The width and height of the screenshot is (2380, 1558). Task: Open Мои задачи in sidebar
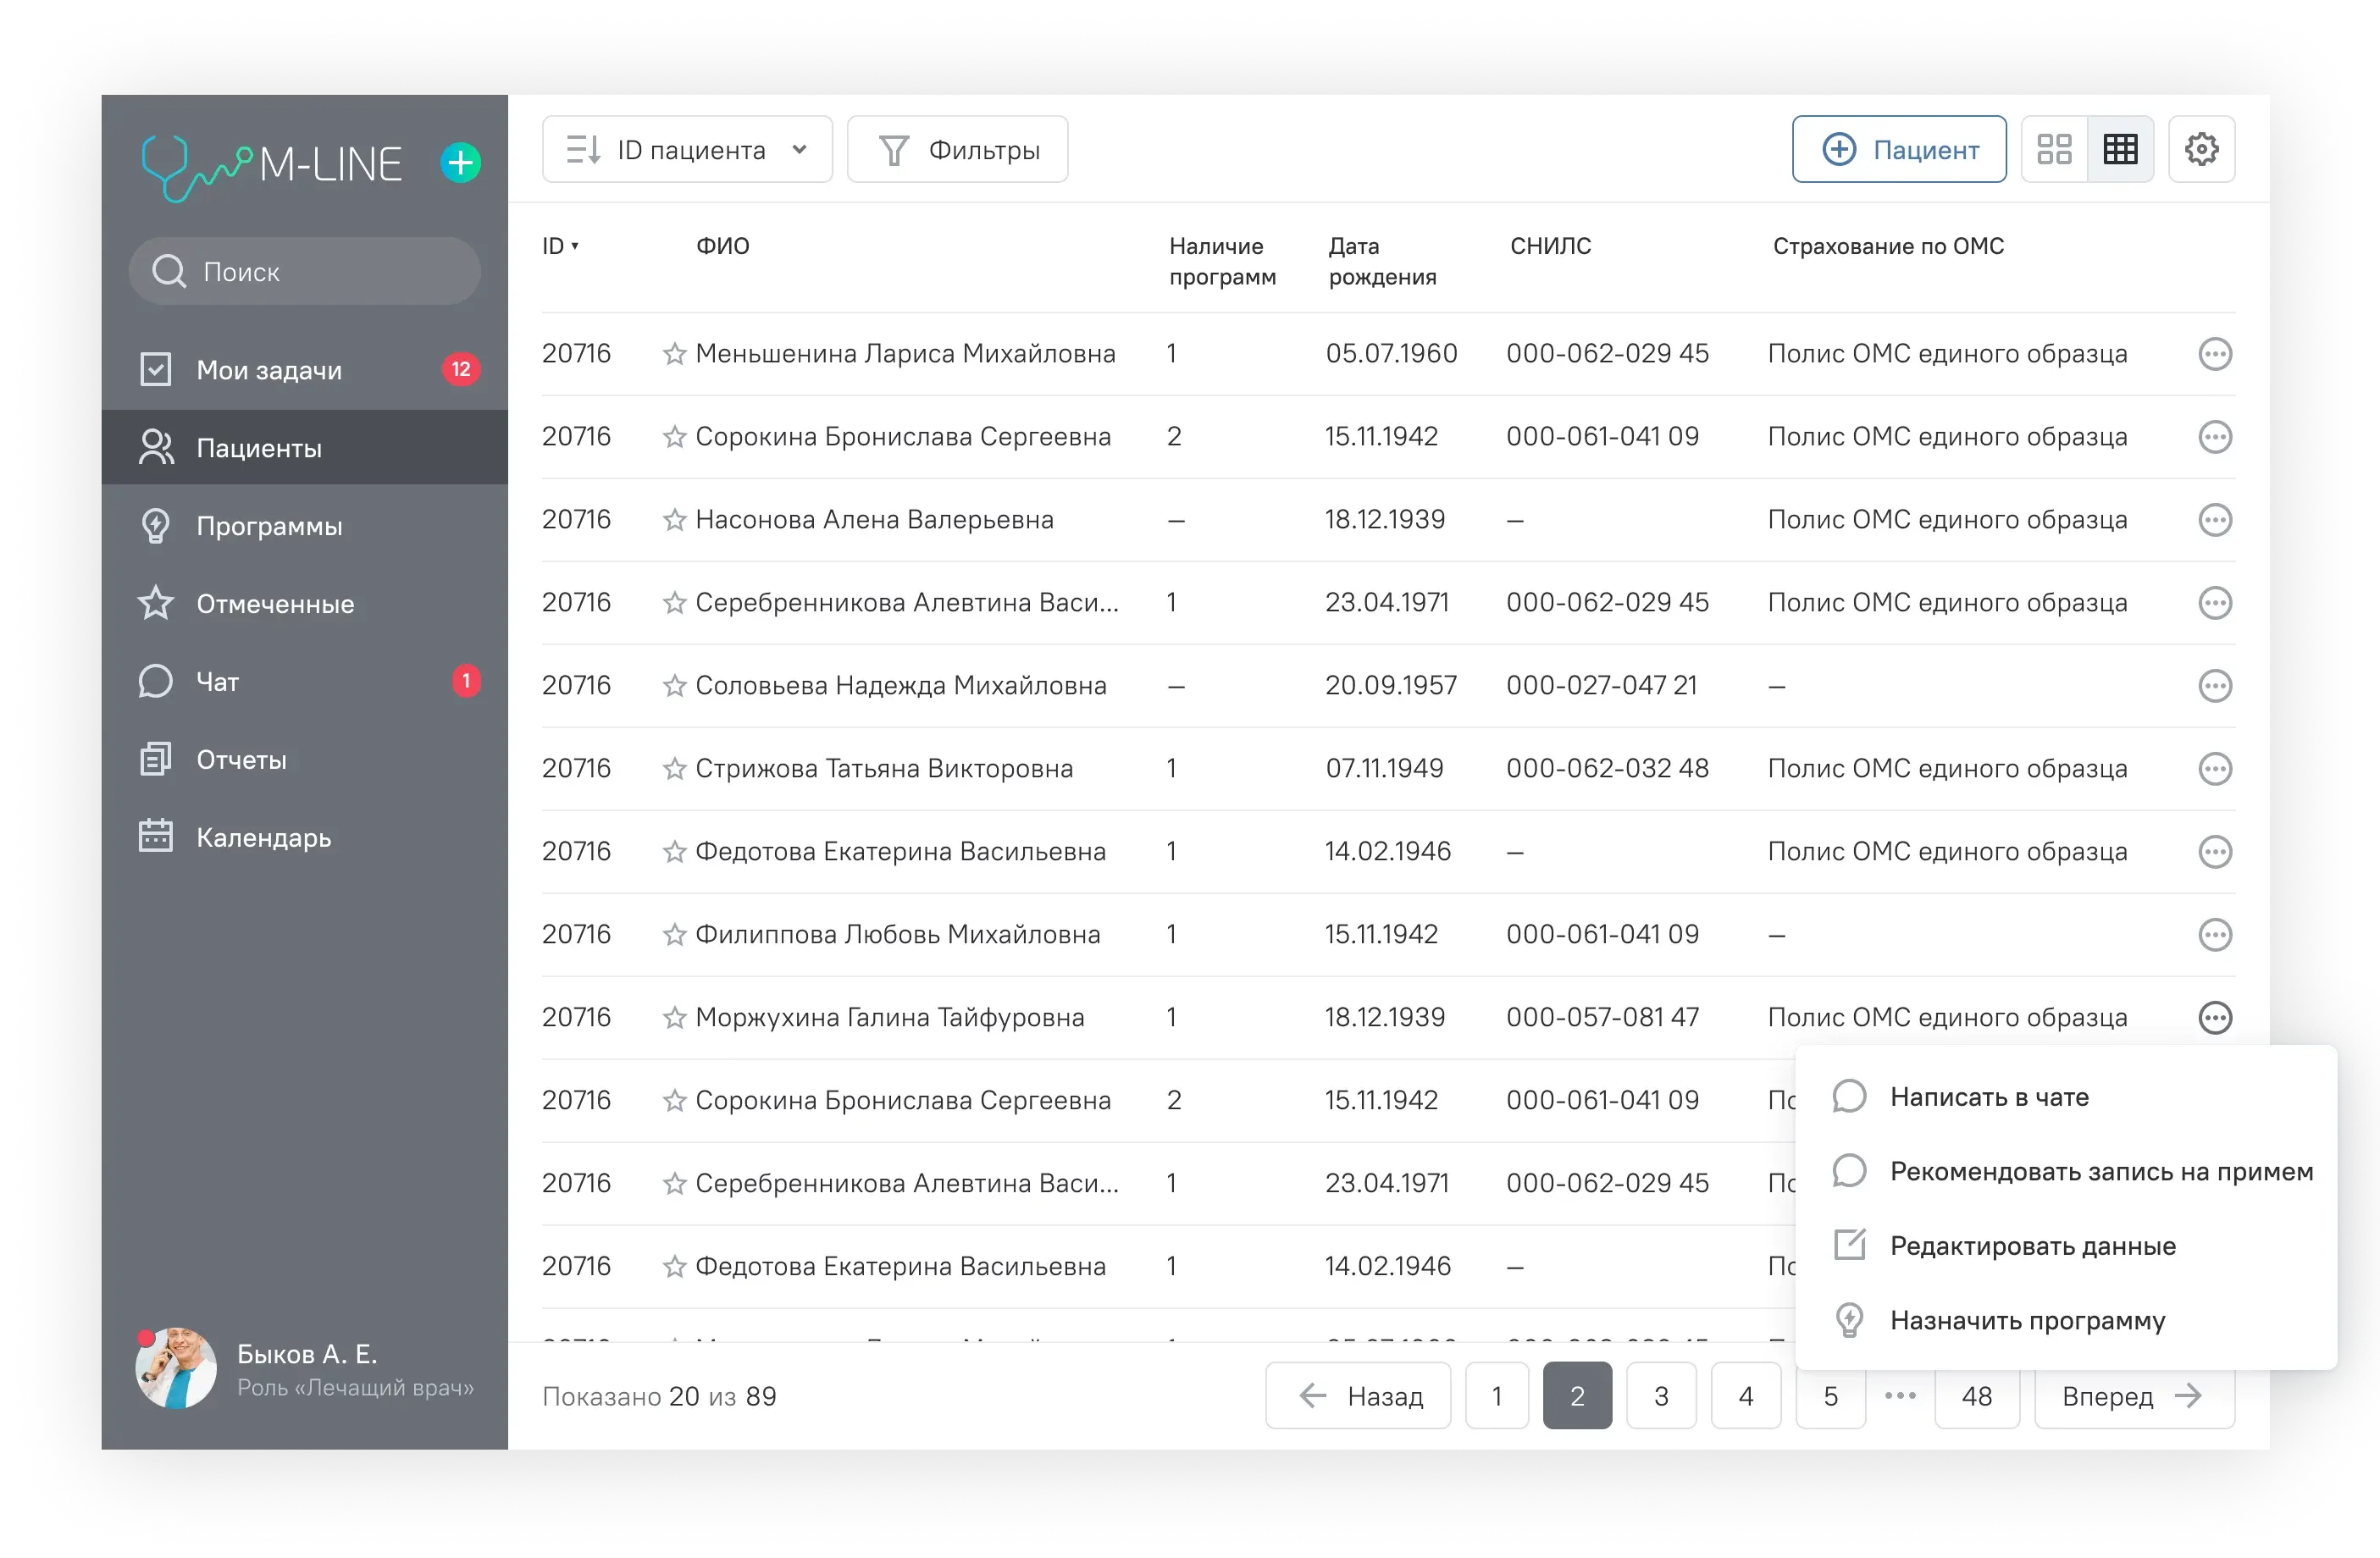pos(305,370)
